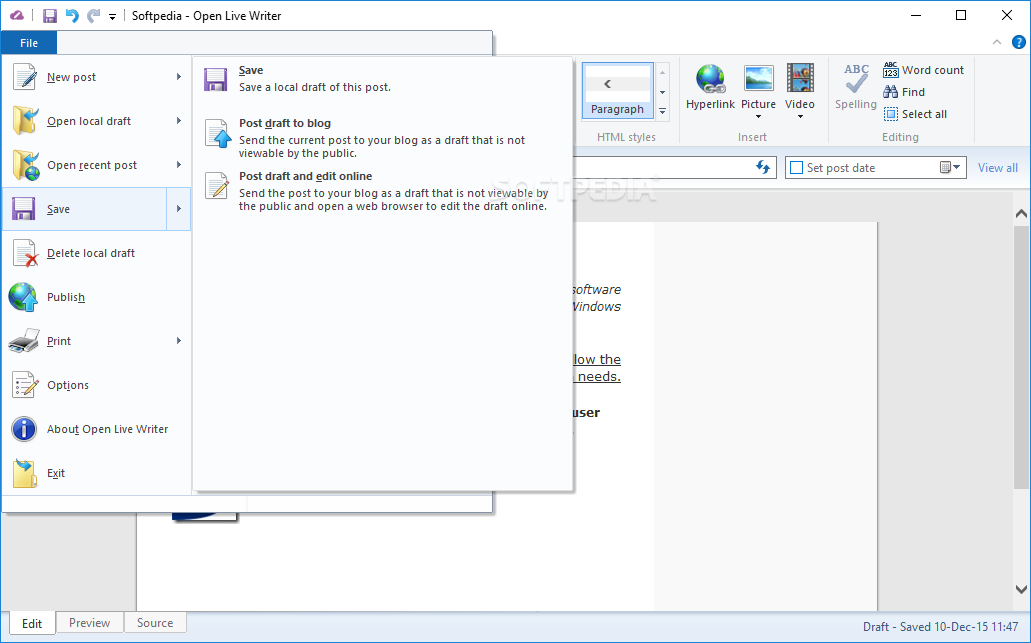
Task: Switch to the Source tab
Action: [155, 623]
